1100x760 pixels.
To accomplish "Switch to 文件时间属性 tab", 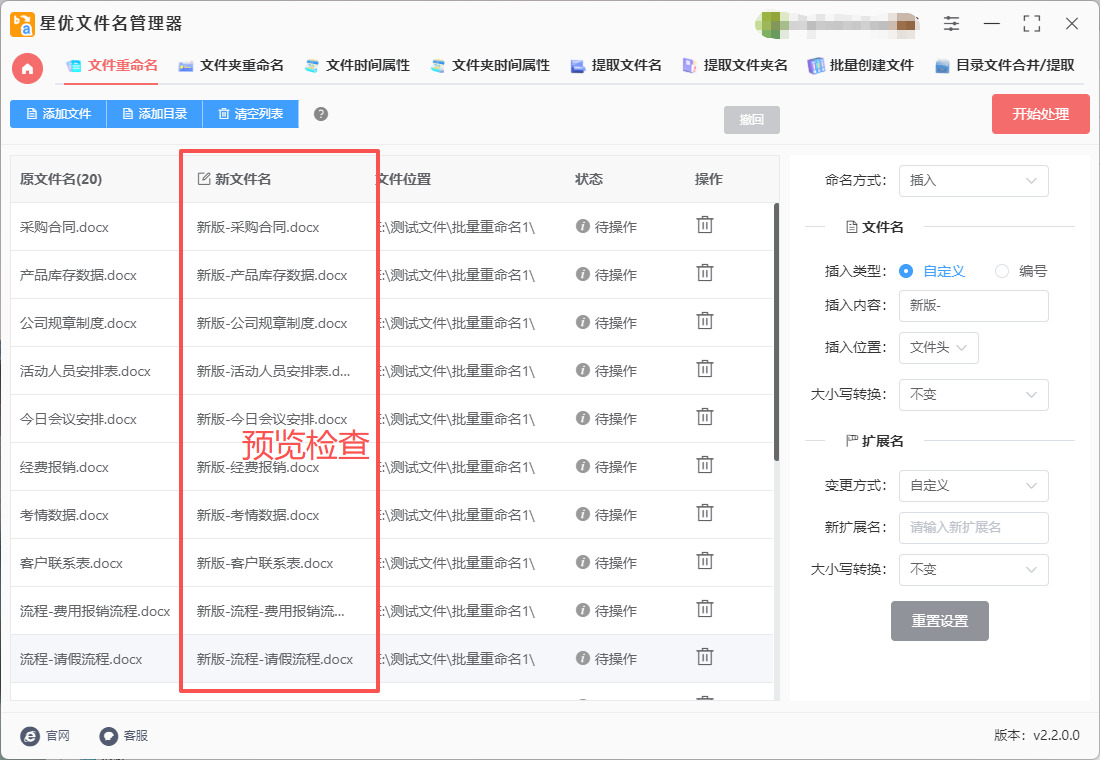I will 358,65.
